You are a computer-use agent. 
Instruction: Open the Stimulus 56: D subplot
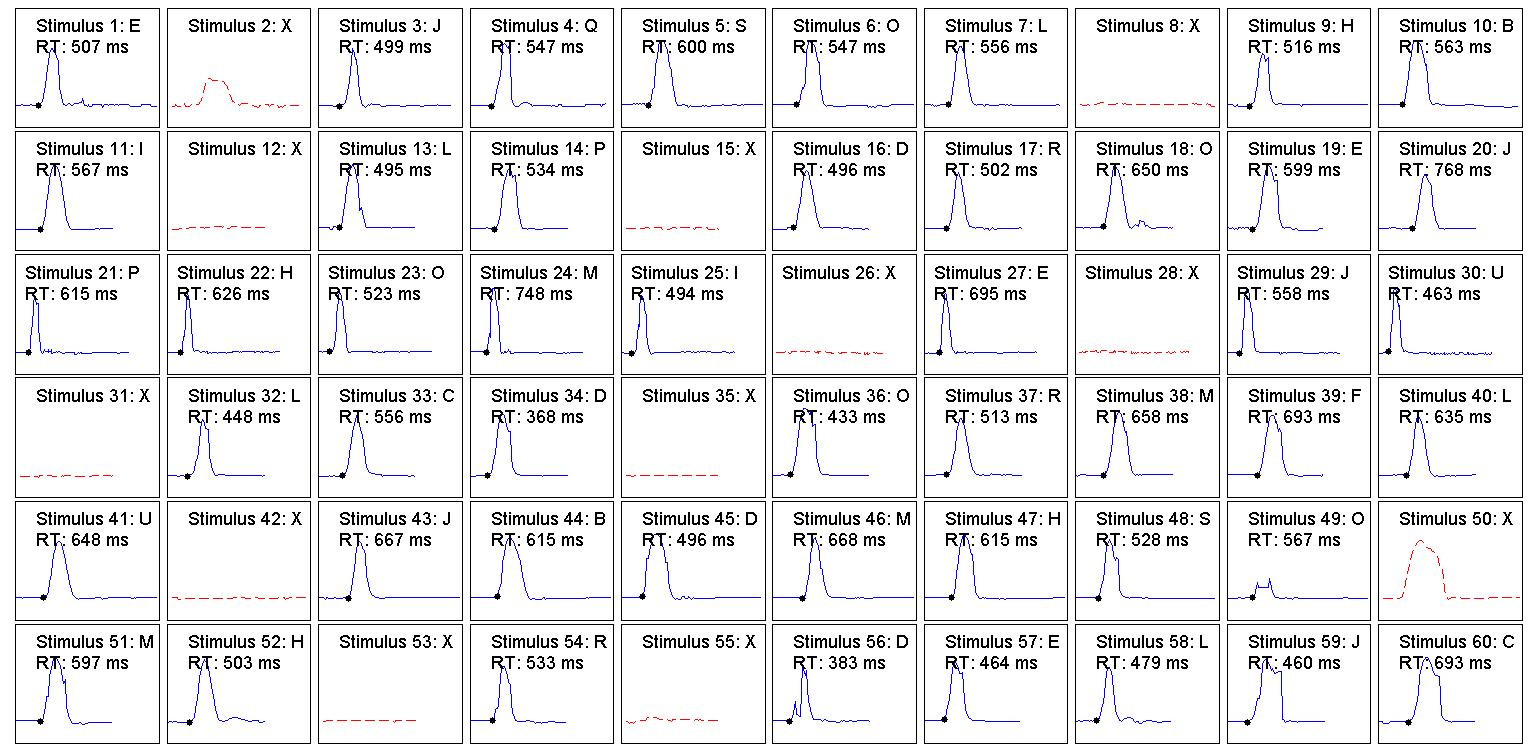844,685
